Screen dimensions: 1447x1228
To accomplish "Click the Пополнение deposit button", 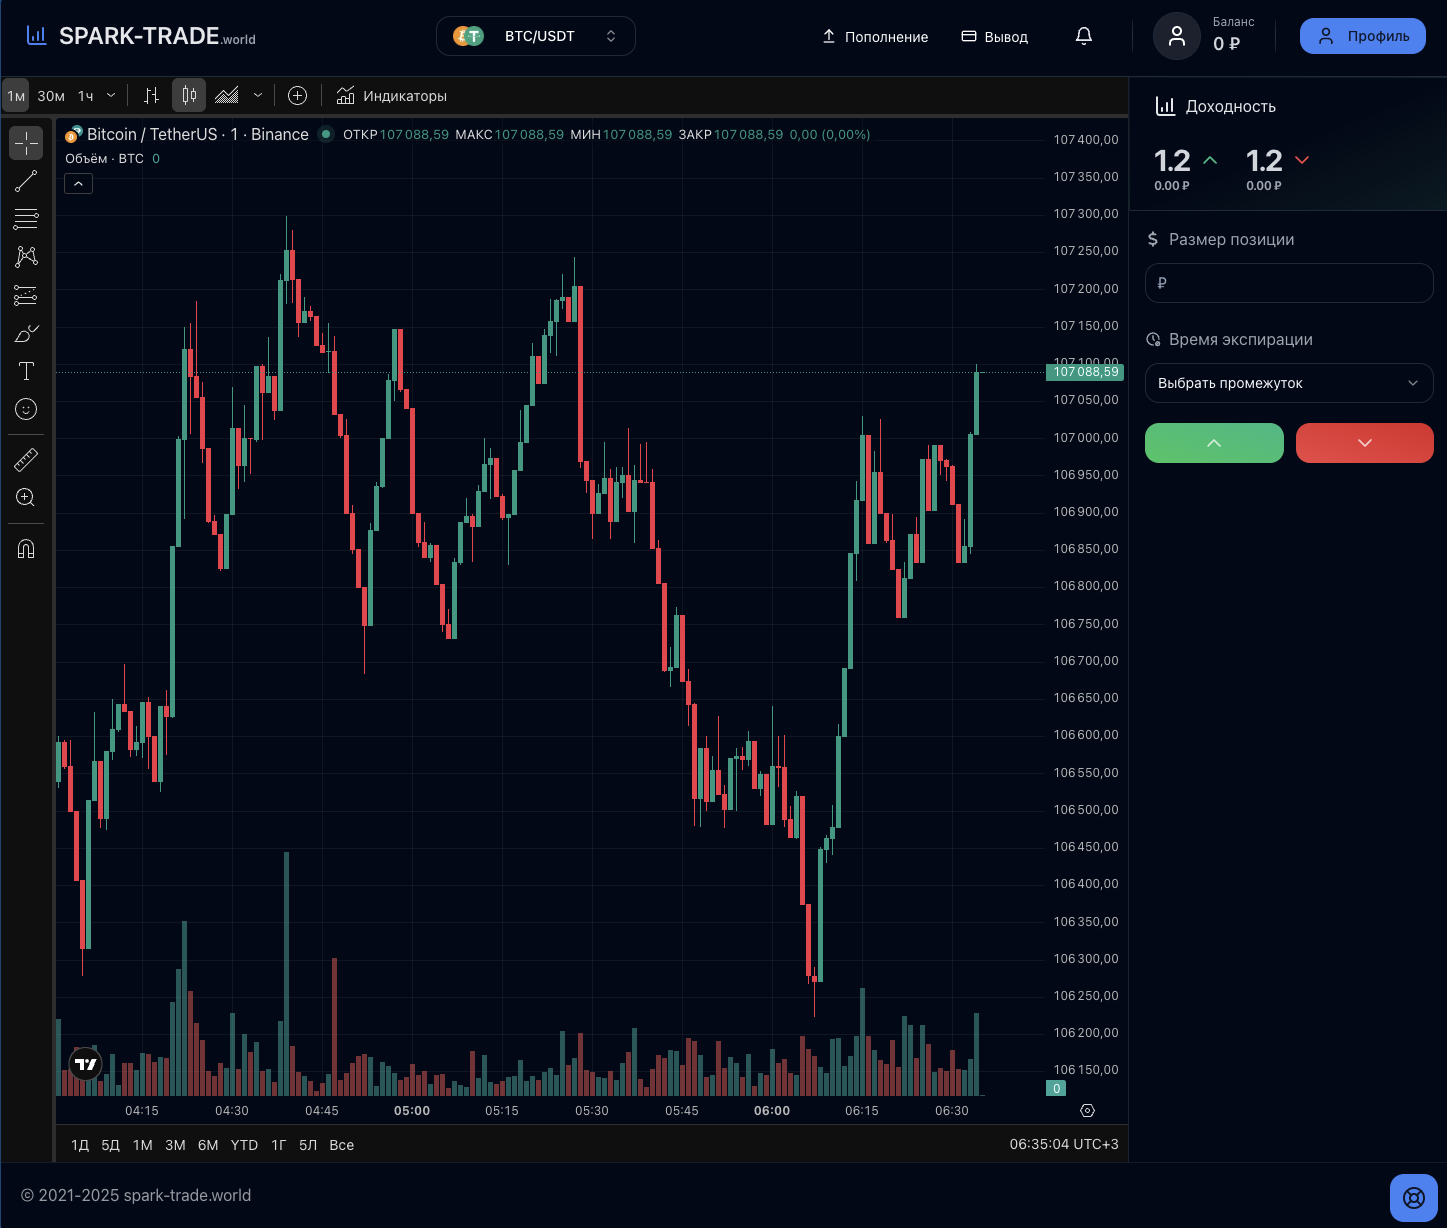I will click(874, 36).
